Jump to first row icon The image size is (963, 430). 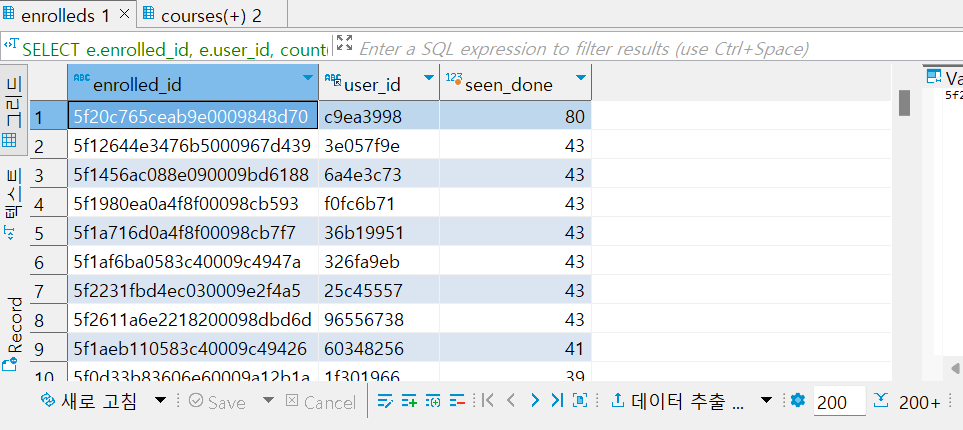point(488,401)
